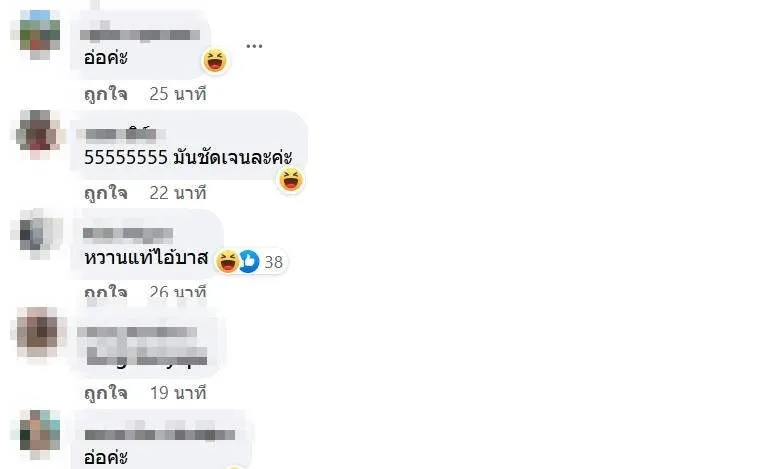This screenshot has width=757, height=469.
Task: Click the blurred name above the last อ่อค่ะ
Action: (x=159, y=433)
